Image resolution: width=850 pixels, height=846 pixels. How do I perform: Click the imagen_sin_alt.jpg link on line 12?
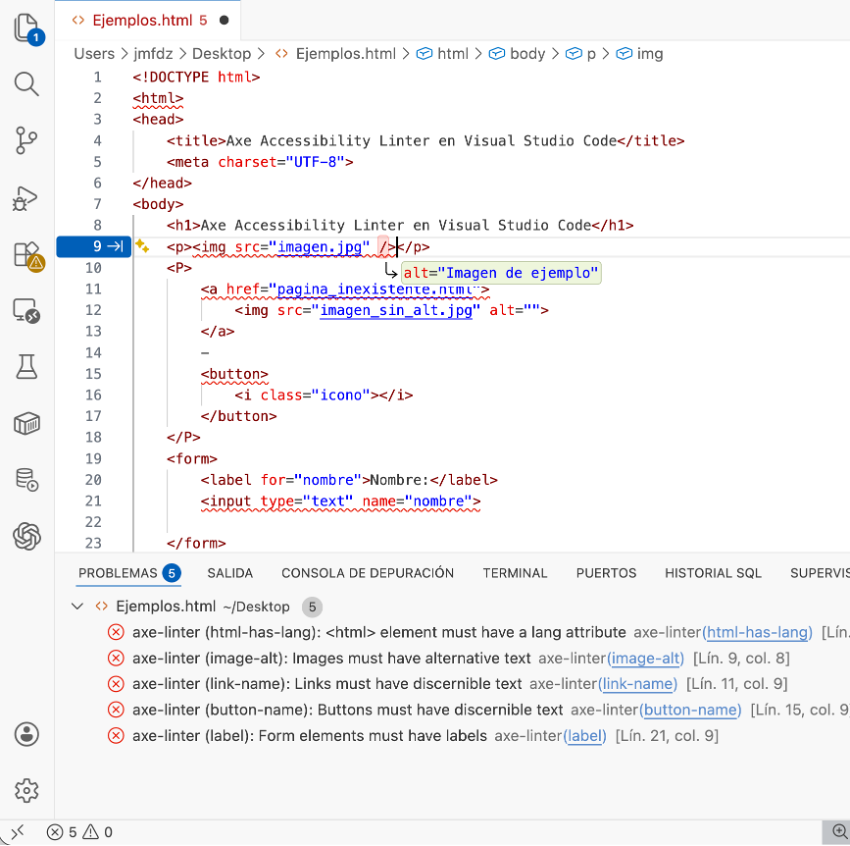396,311
